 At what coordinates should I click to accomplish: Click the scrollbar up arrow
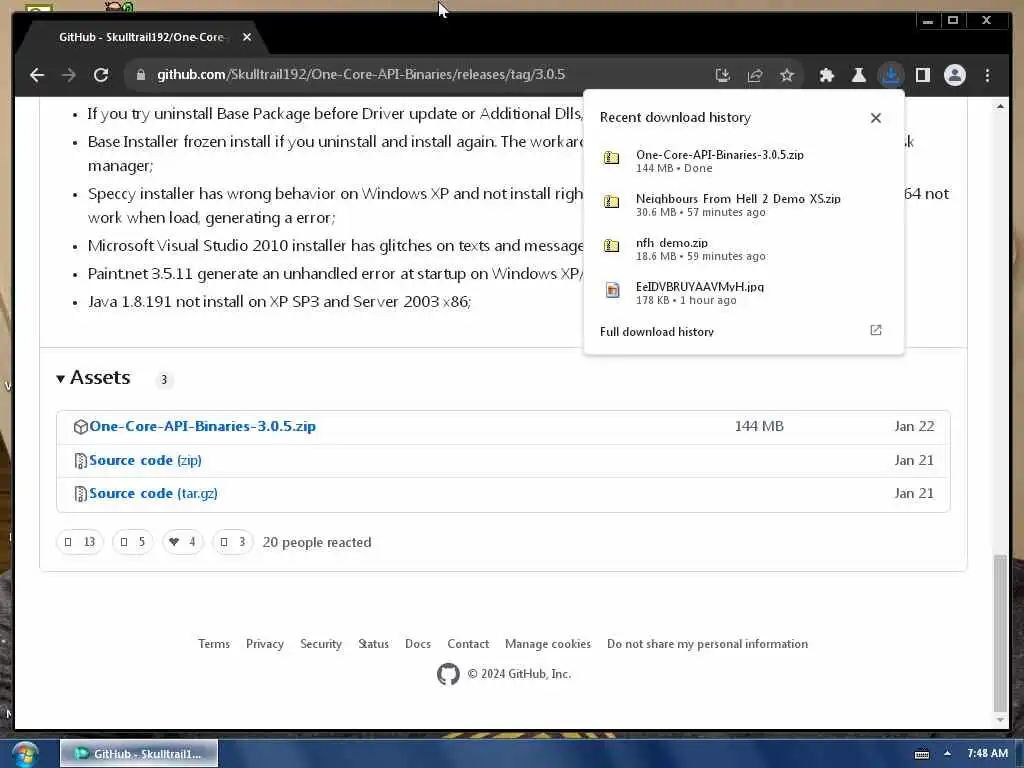click(x=1000, y=106)
